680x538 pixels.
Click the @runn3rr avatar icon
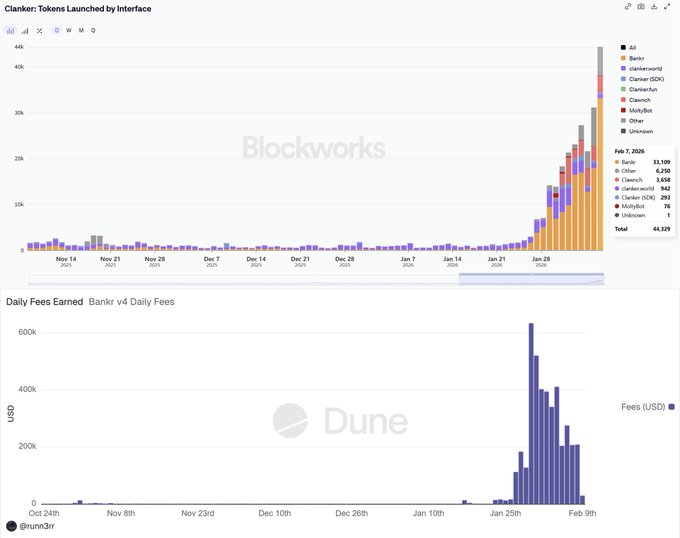[12, 526]
